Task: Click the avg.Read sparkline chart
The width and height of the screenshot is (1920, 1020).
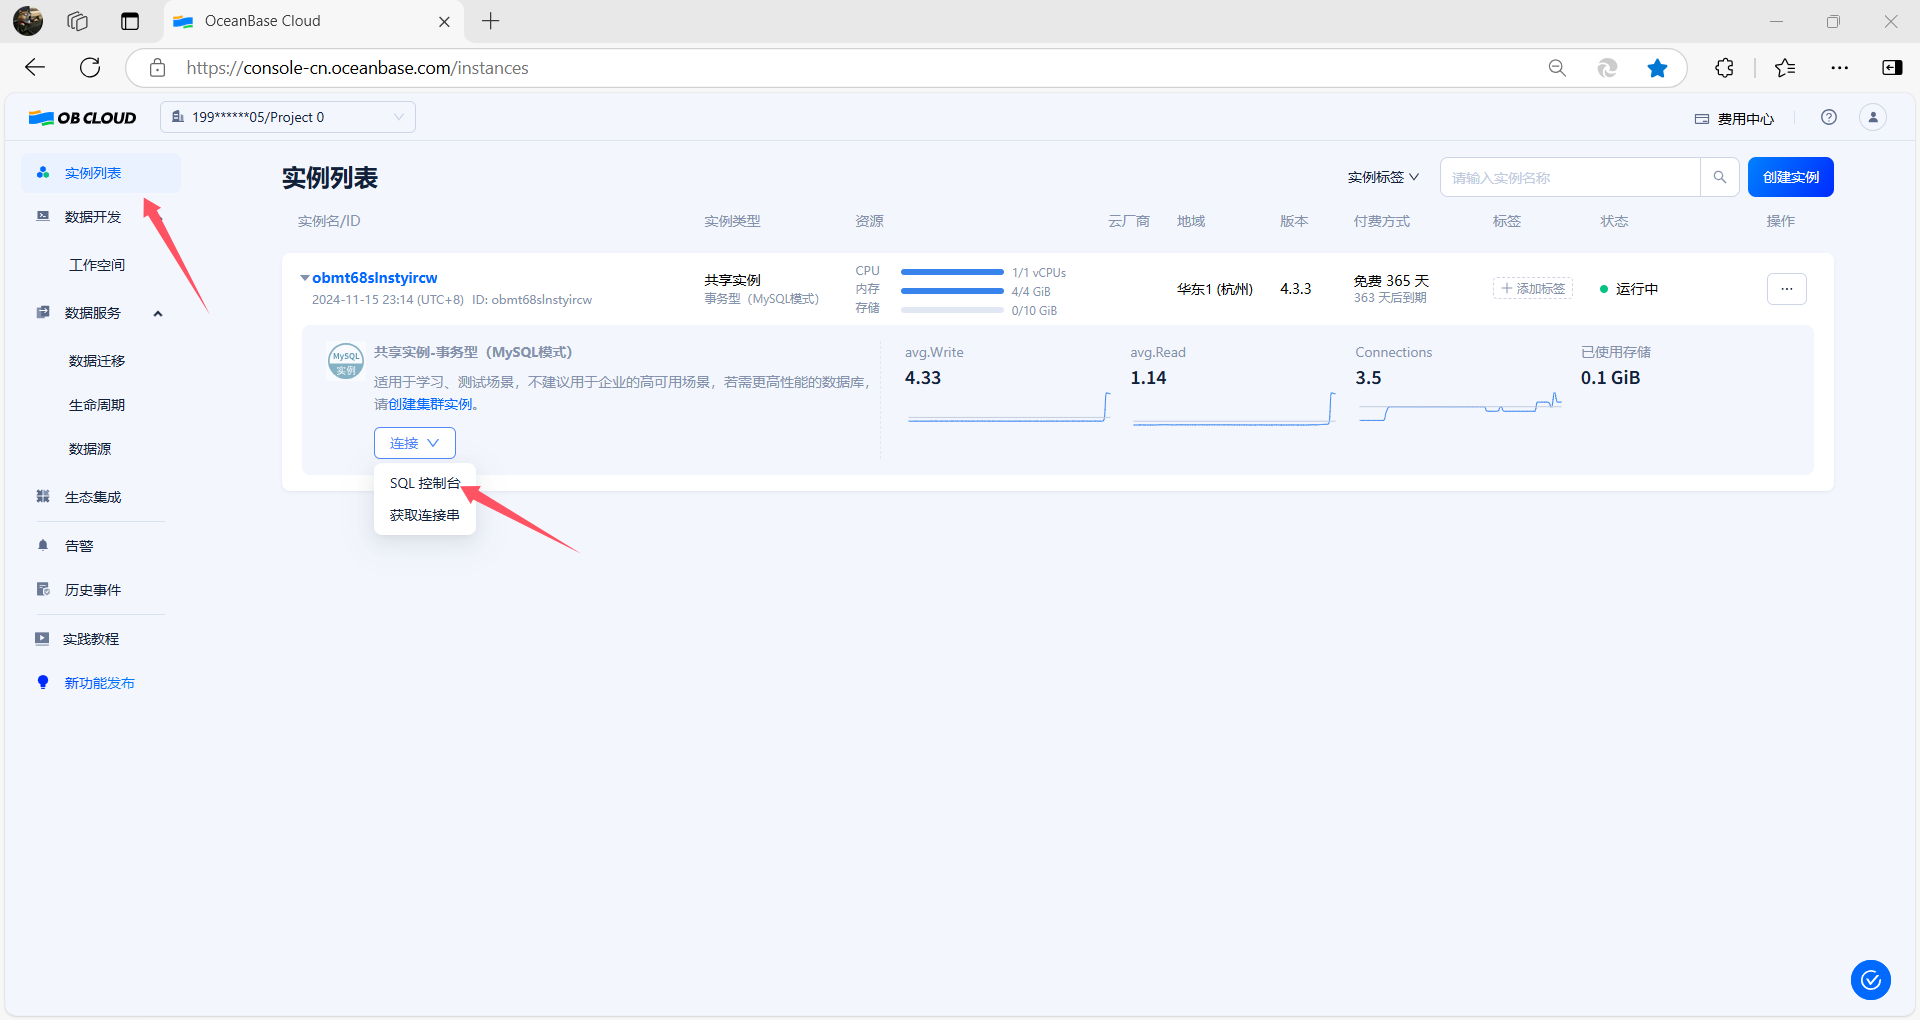Action: [1234, 408]
